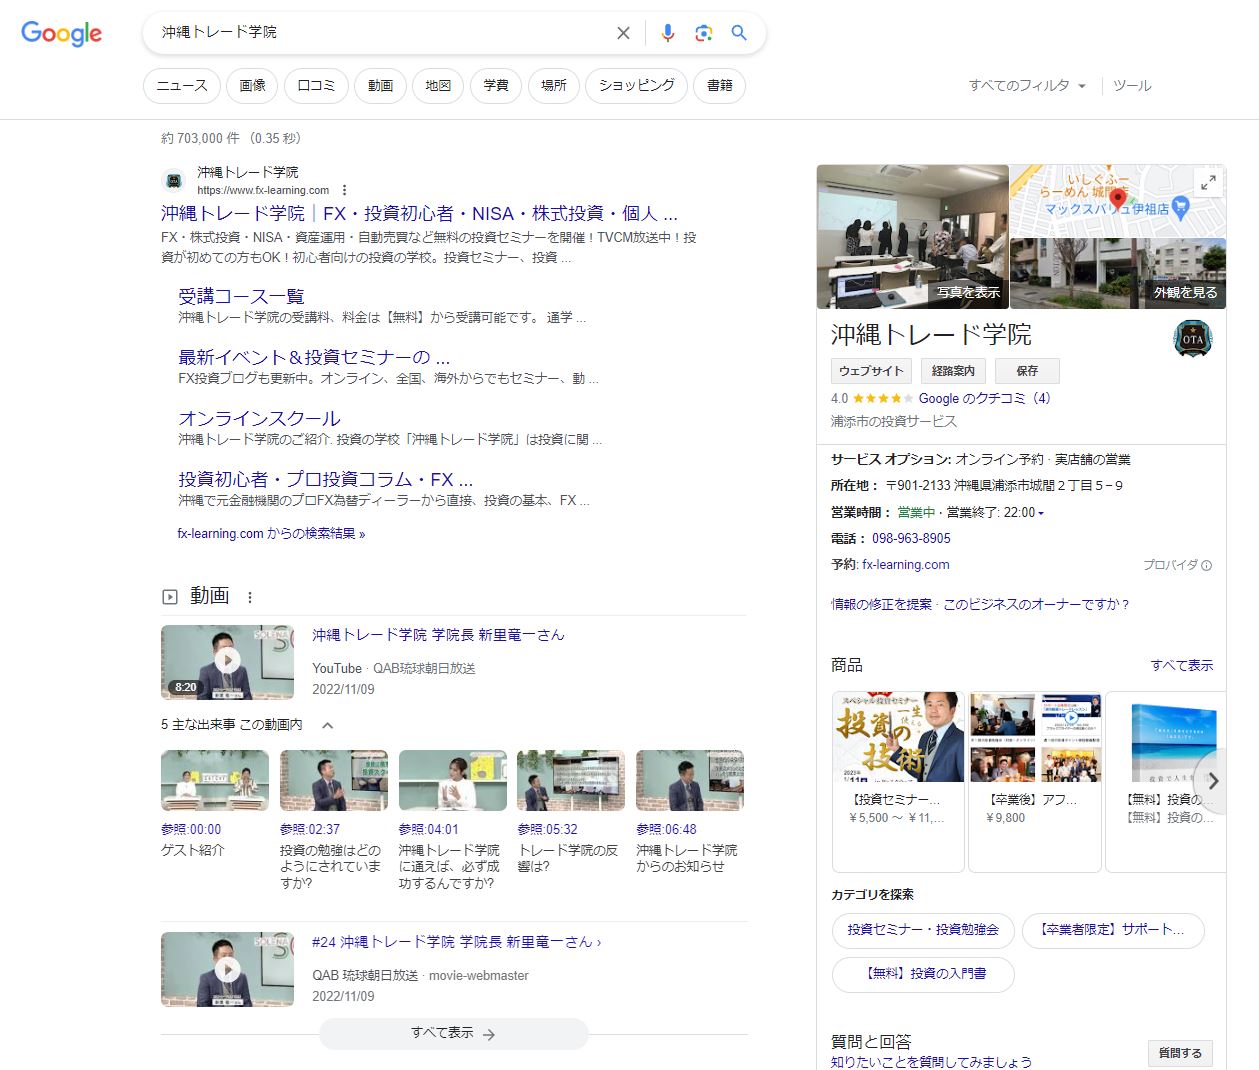
Task: Select the 口コミ filter chip
Action: (316, 86)
